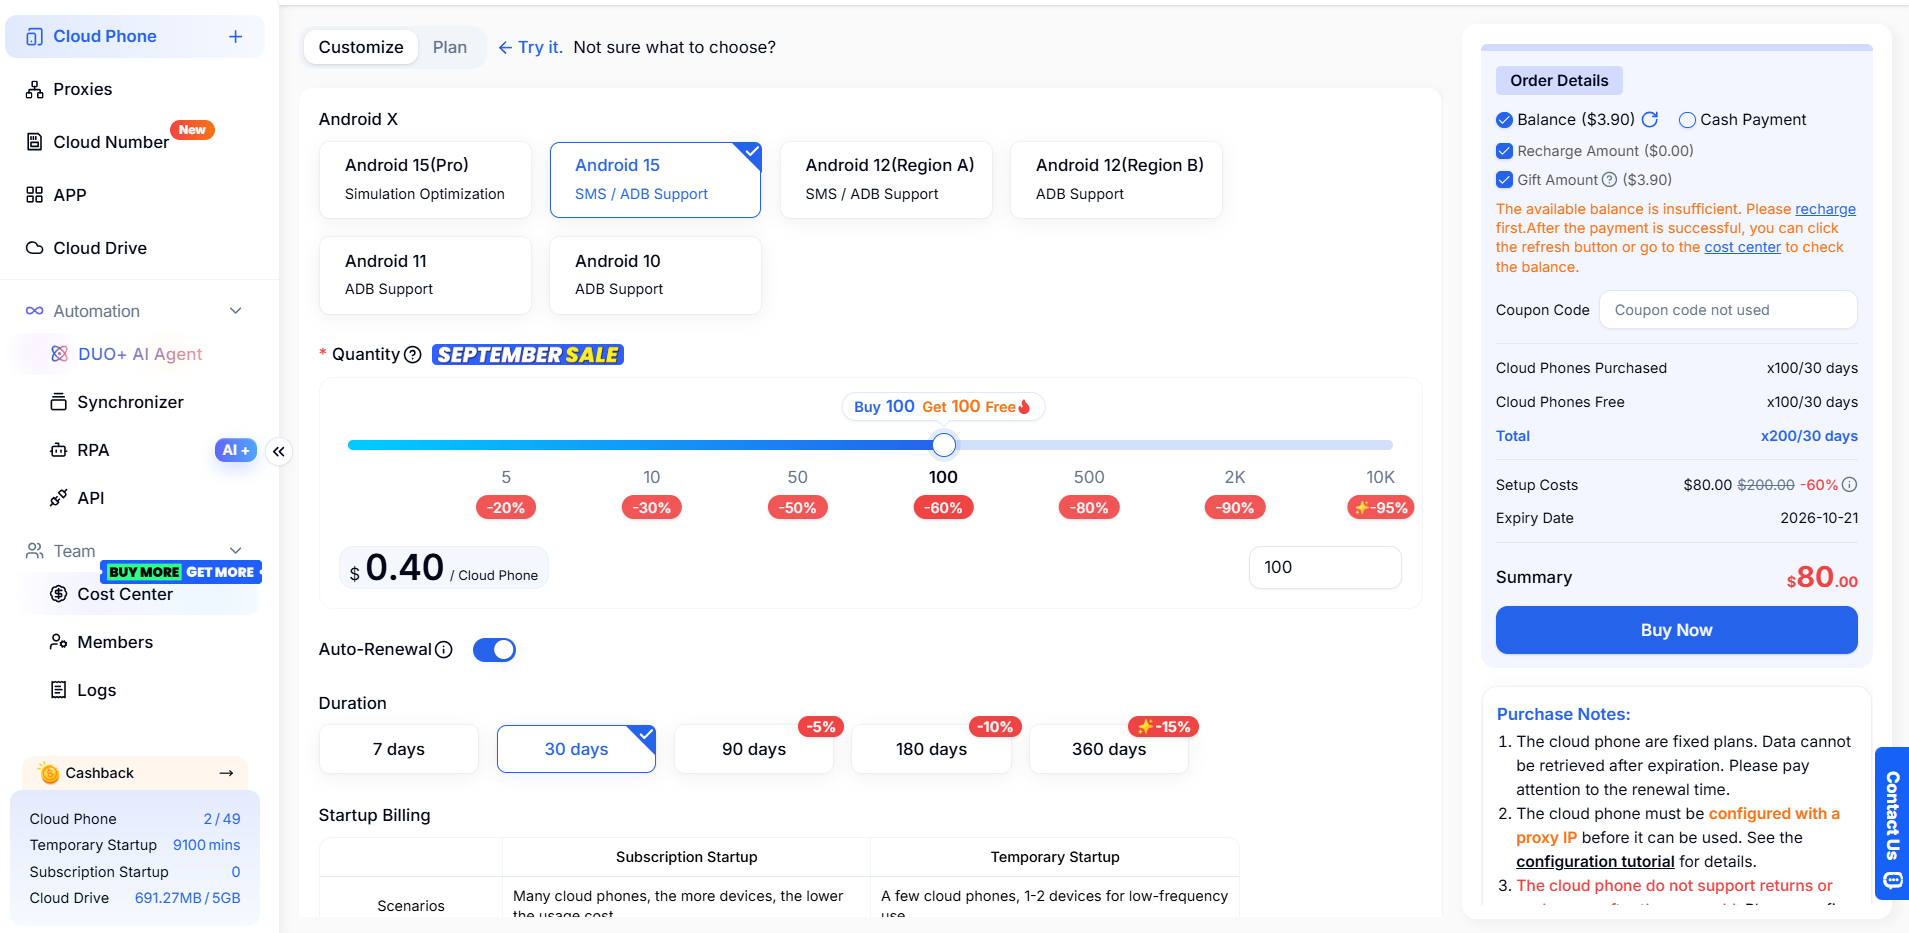Click the plus icon beside Cloud Phone

click(x=235, y=37)
